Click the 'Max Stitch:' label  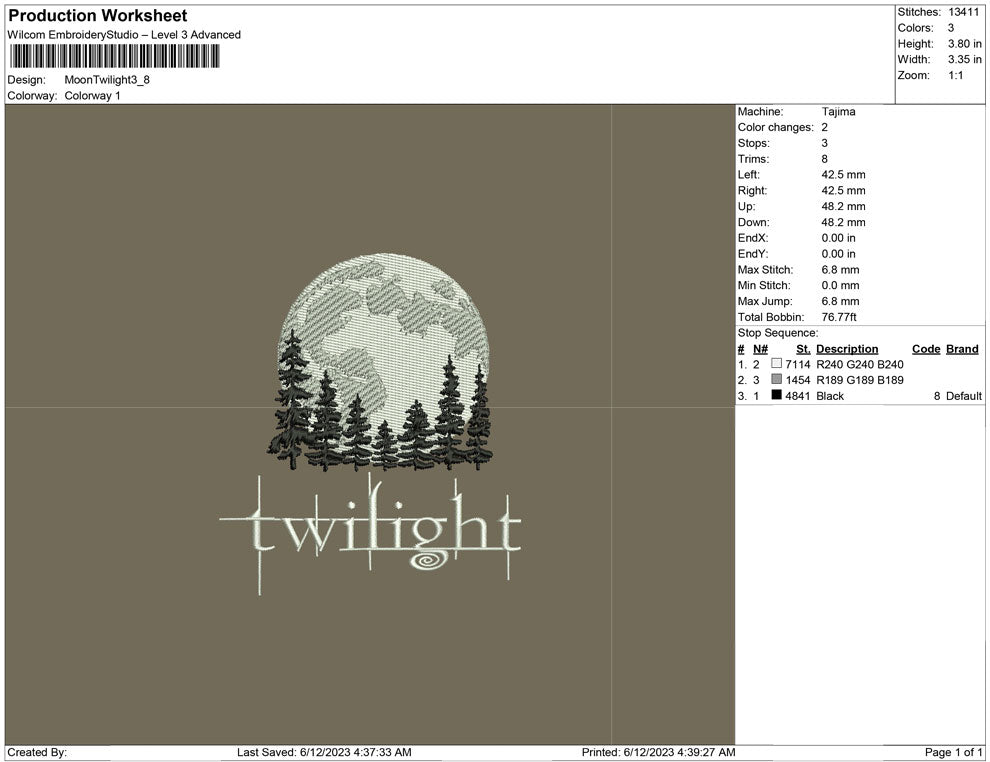pos(765,269)
